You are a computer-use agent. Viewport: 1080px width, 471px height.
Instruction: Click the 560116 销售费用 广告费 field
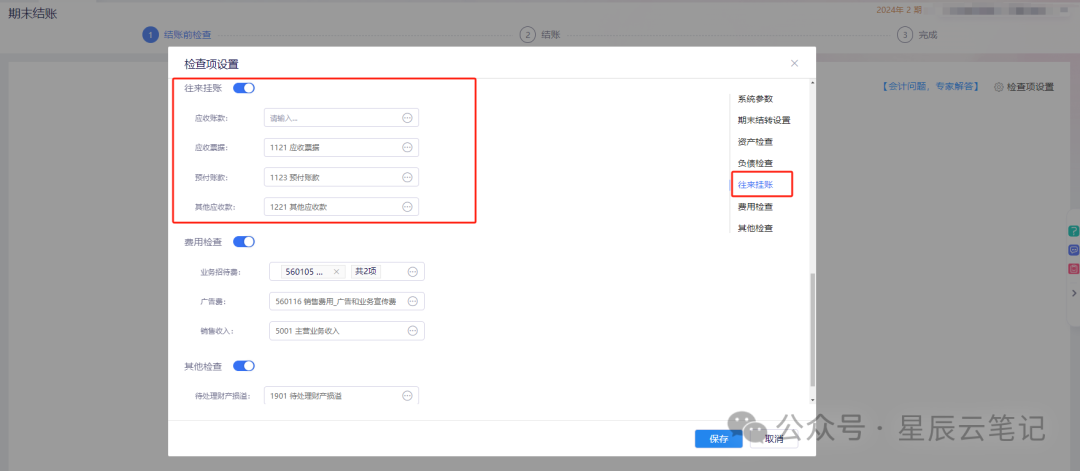(346, 301)
